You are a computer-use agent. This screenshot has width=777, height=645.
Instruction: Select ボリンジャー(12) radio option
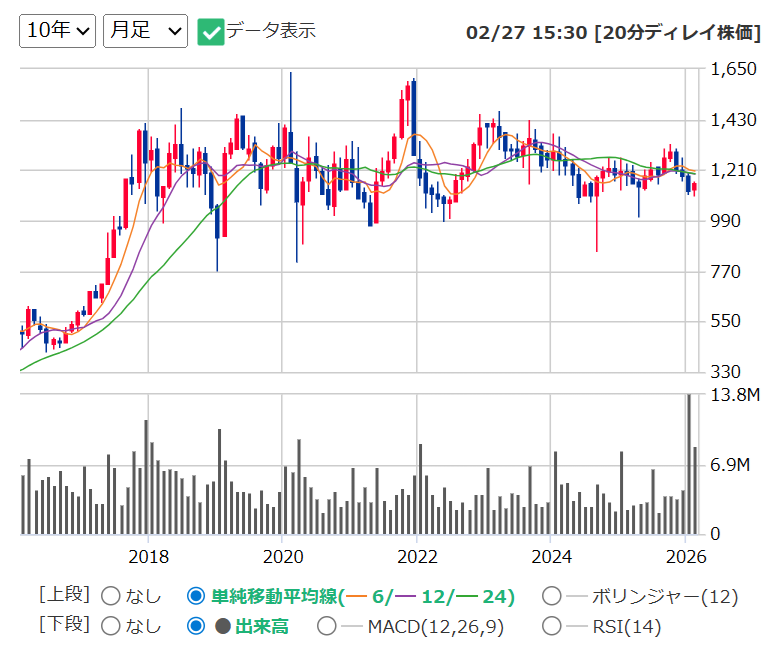pos(552,596)
